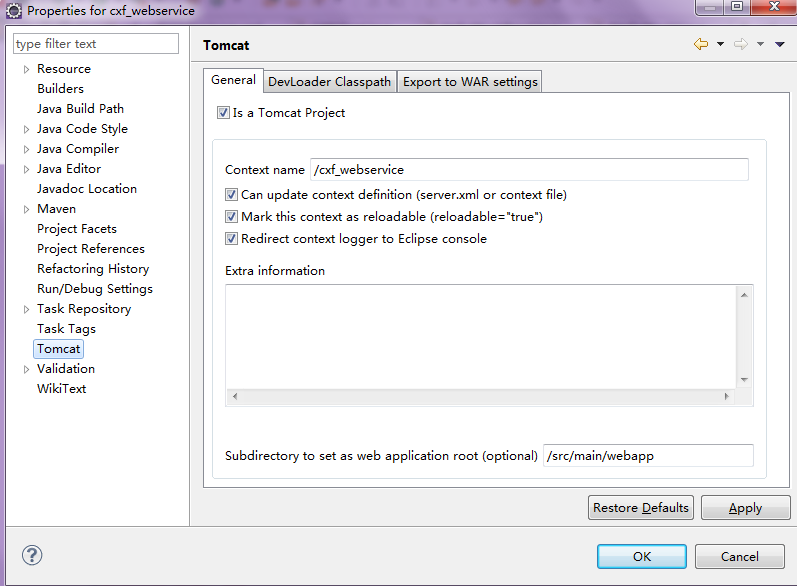Click the Restore Defaults button
The width and height of the screenshot is (797, 586).
point(640,508)
